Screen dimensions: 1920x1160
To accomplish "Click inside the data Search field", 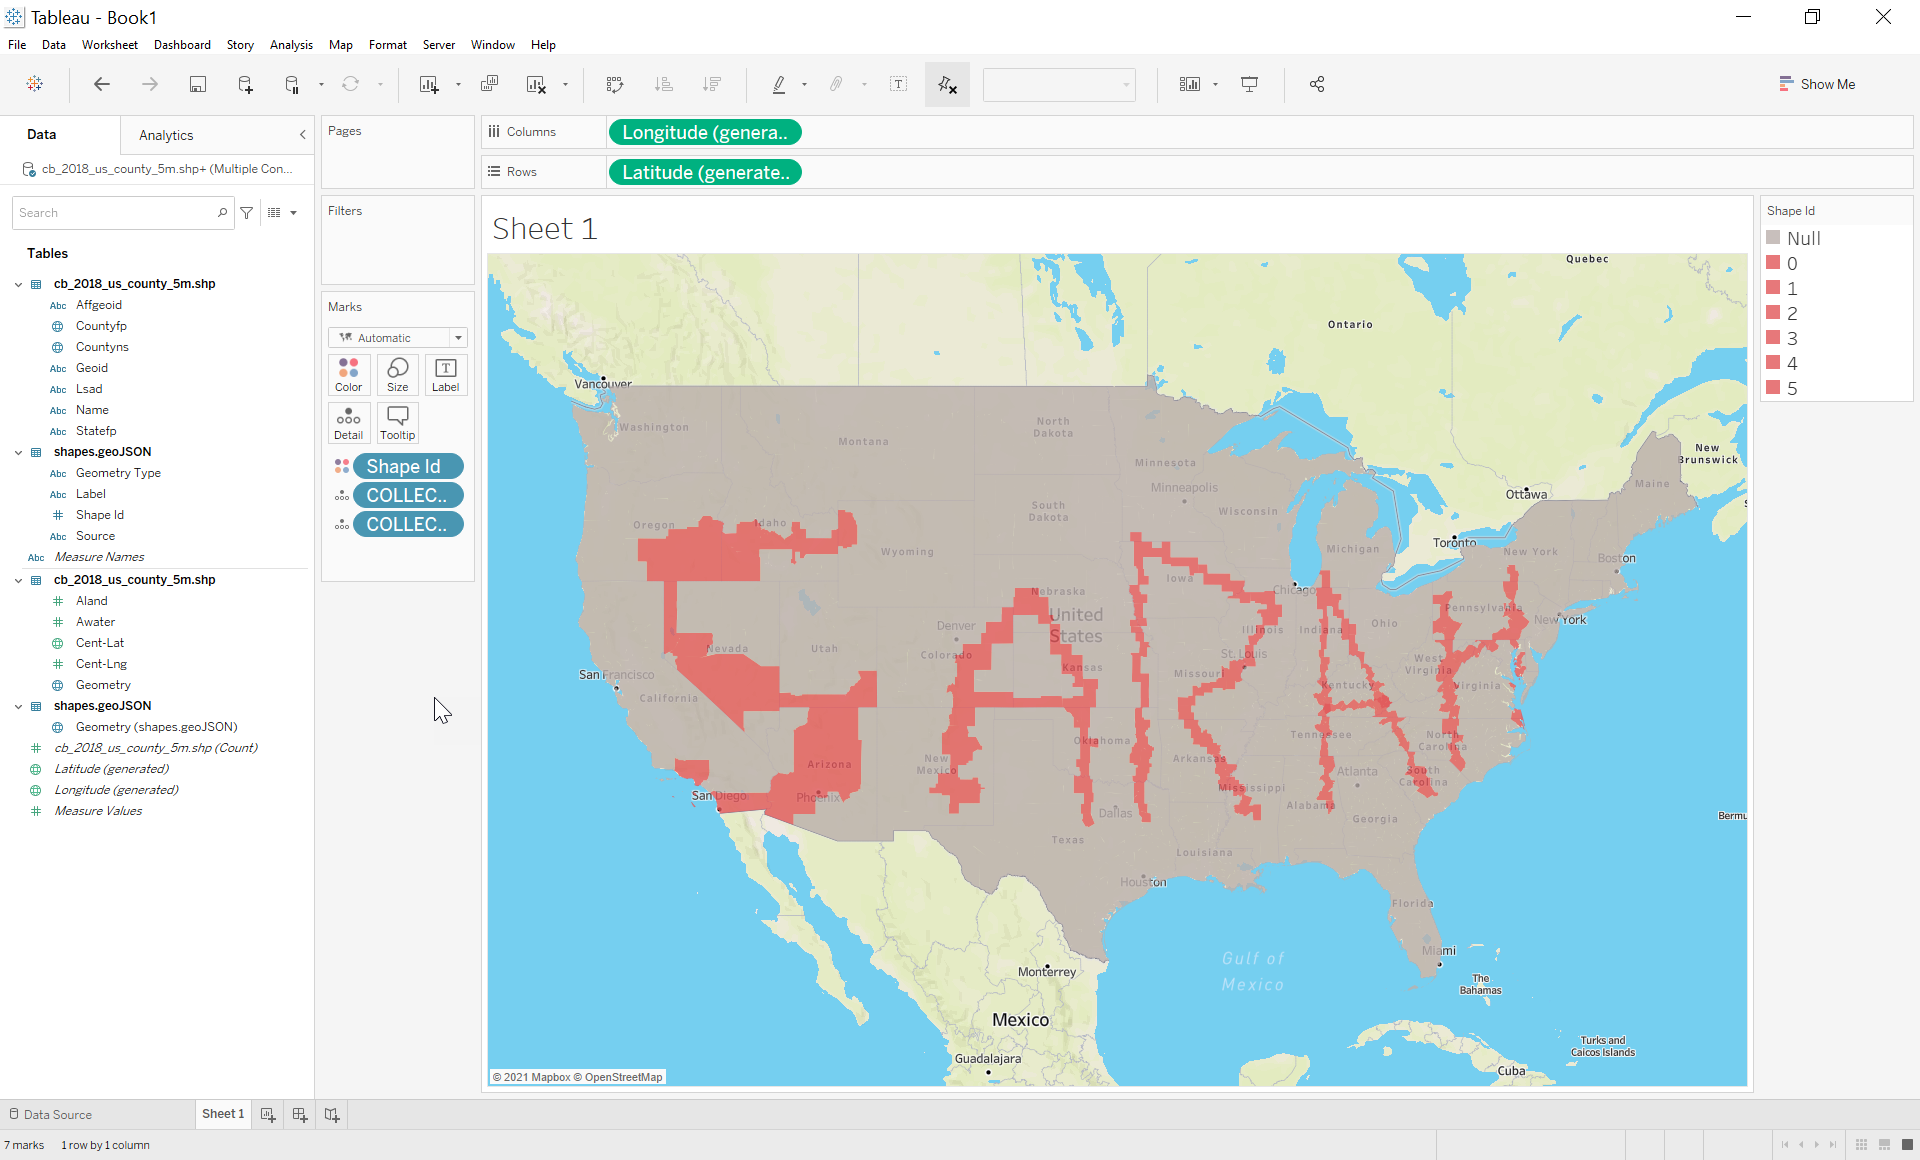I will tap(110, 212).
